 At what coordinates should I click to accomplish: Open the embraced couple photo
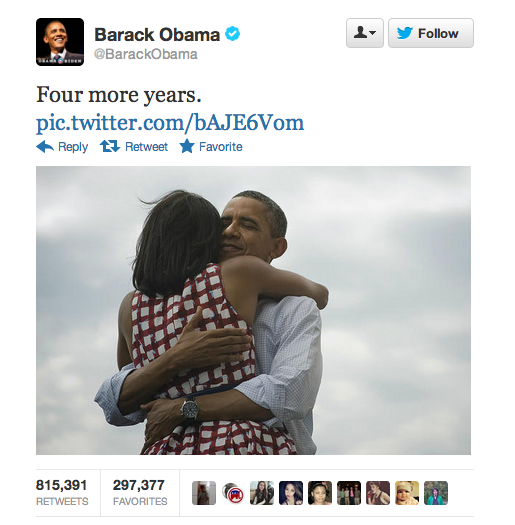point(253,310)
